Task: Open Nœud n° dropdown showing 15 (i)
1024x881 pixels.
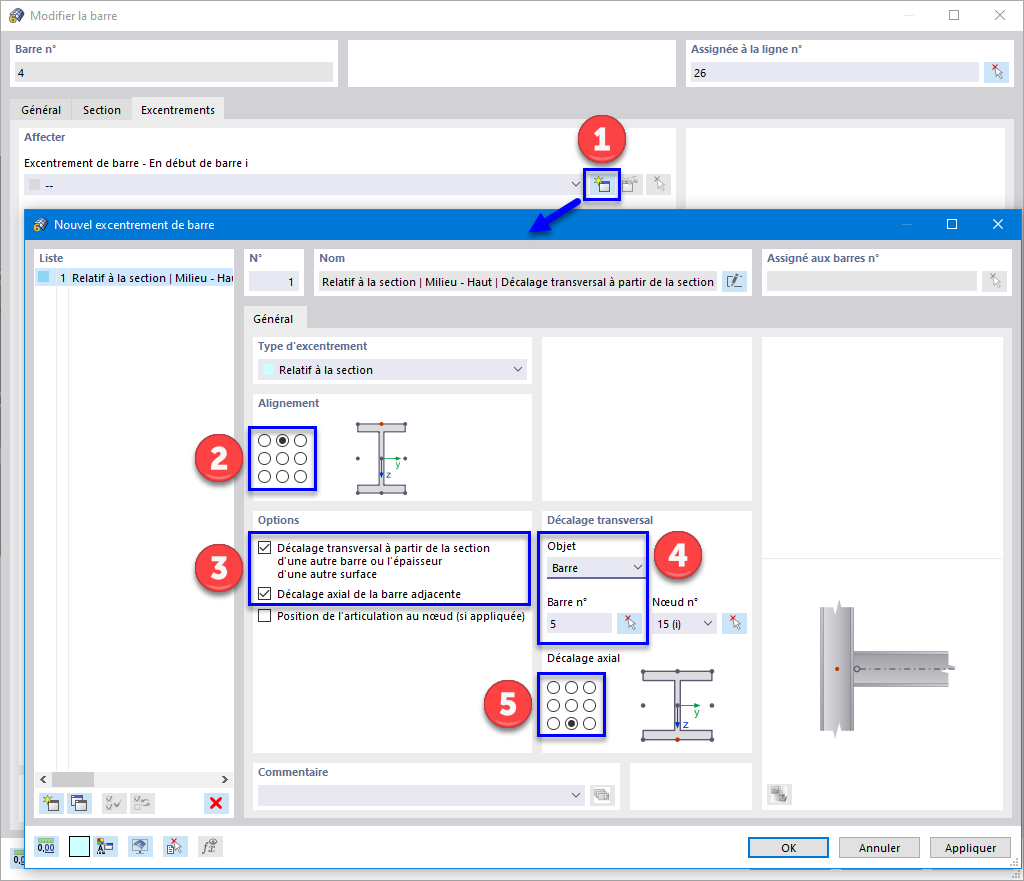Action: point(684,624)
